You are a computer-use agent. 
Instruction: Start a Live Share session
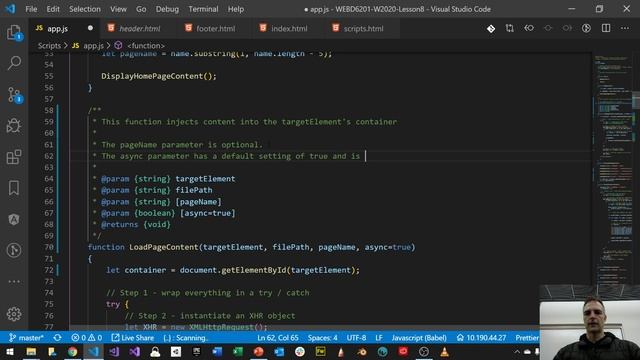[x=133, y=338]
